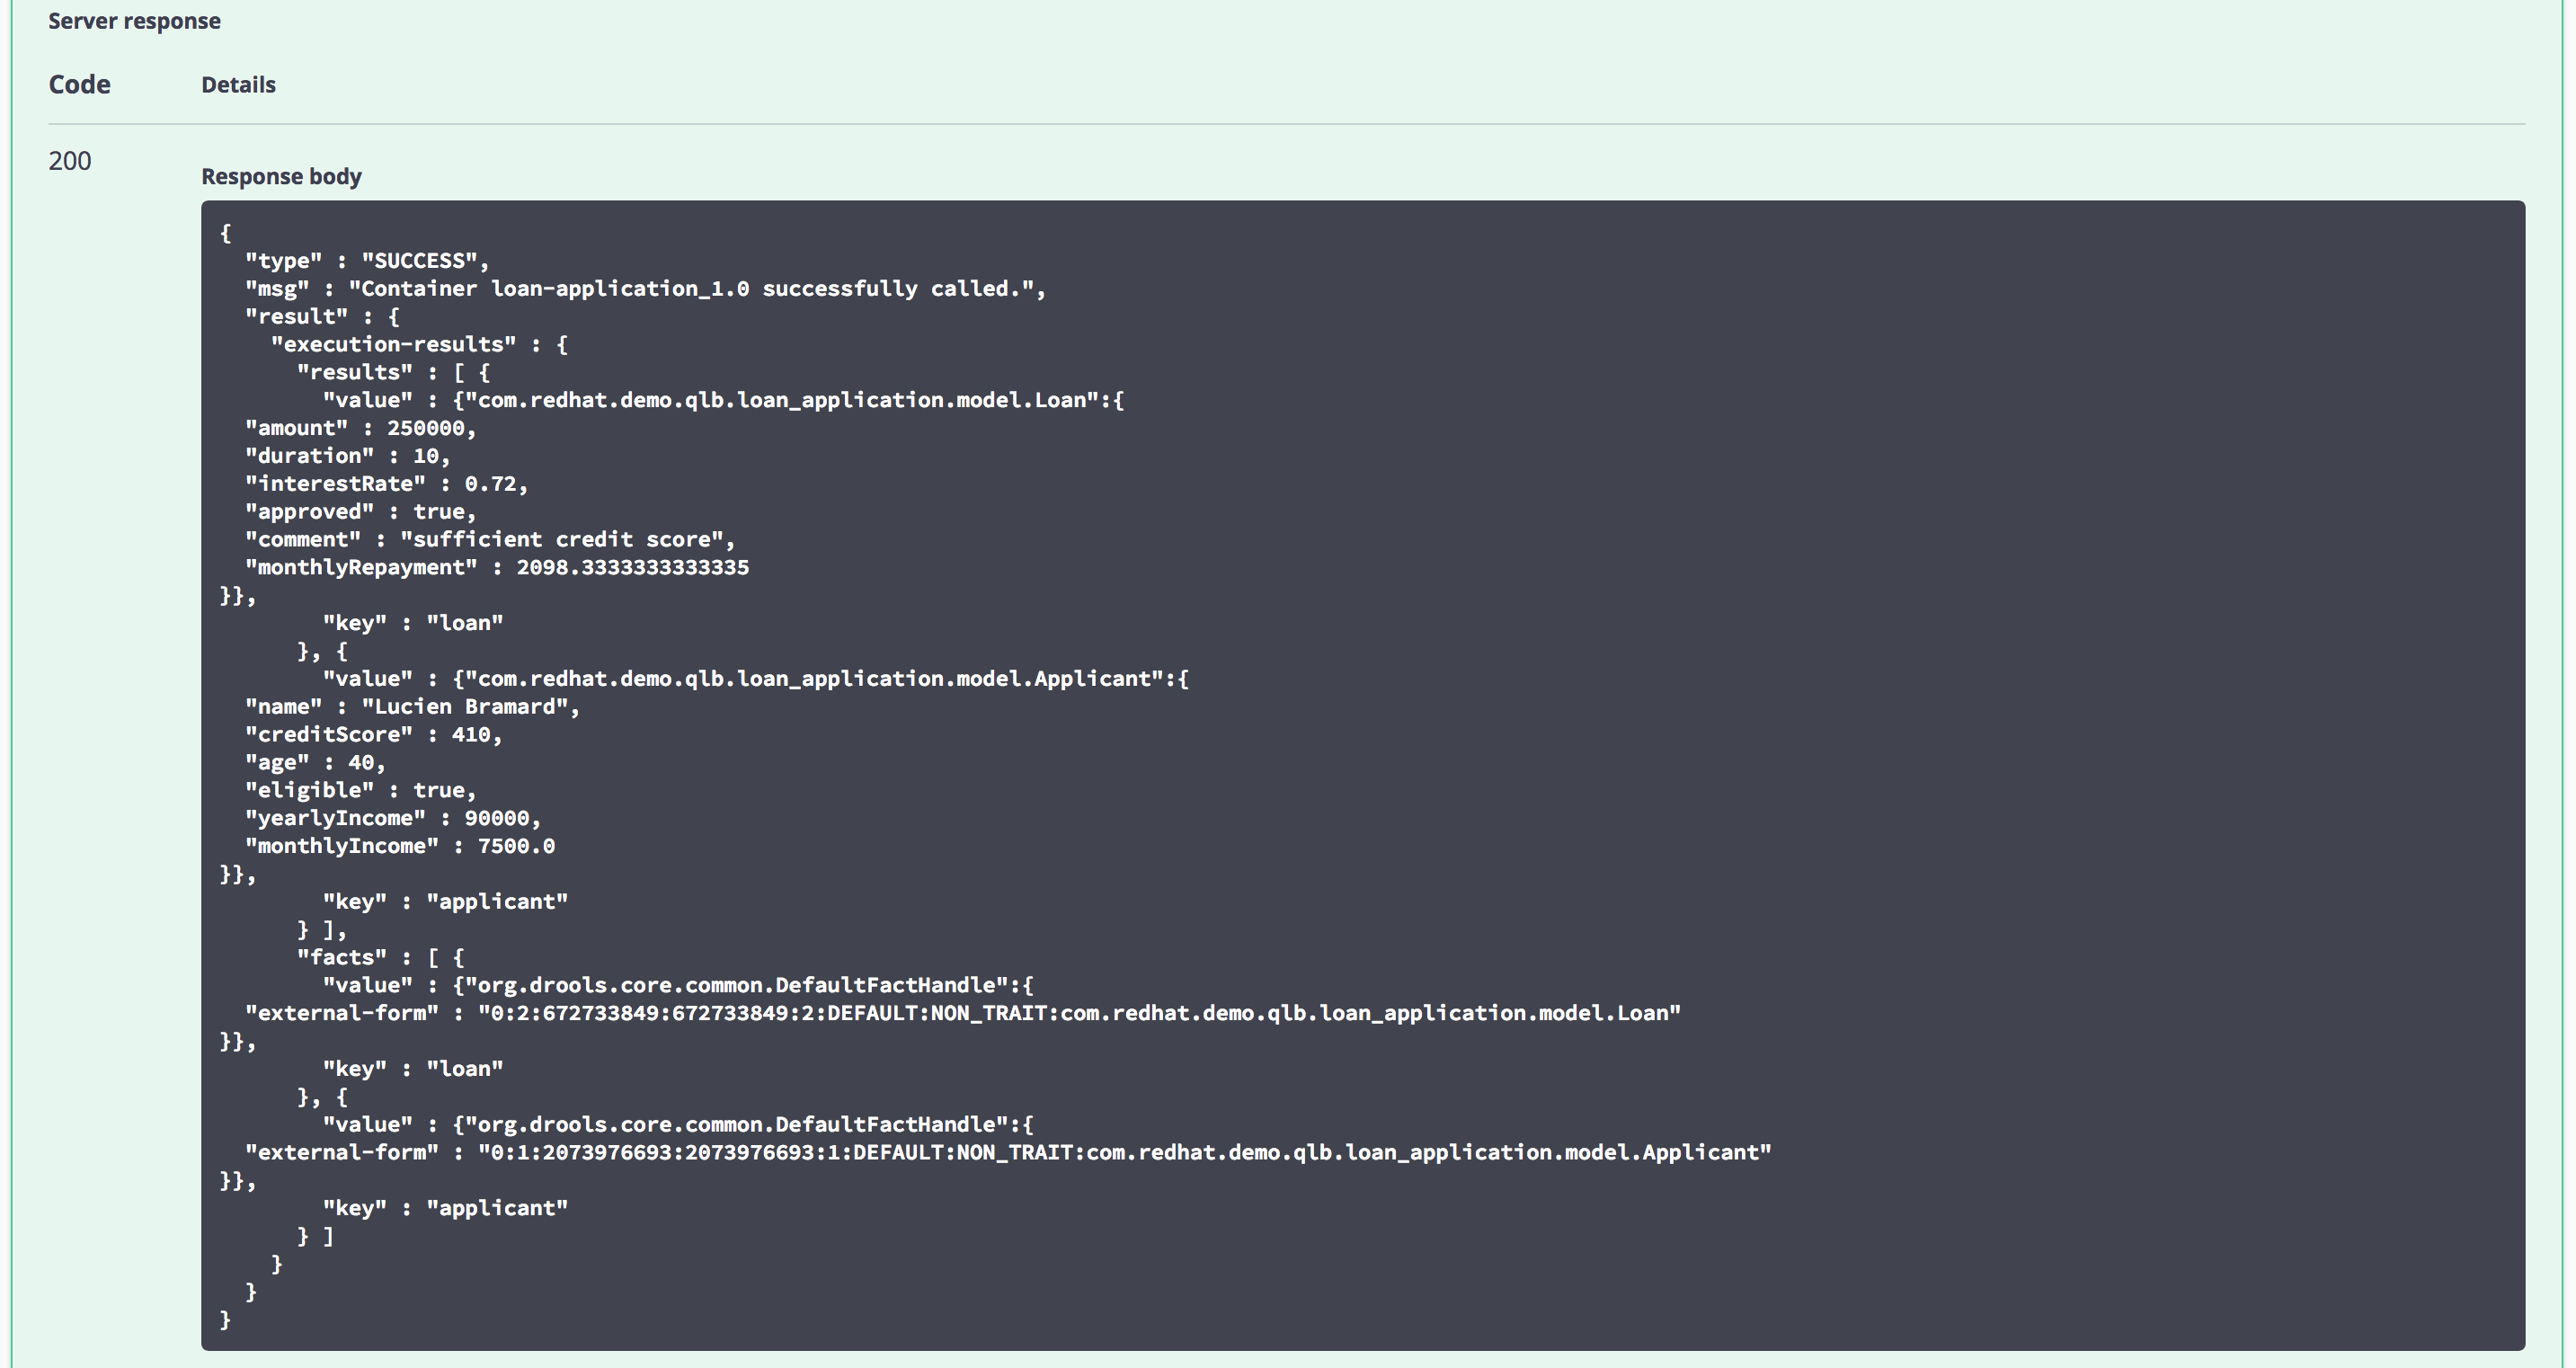
Task: Click the Code column header
Action: coord(79,85)
